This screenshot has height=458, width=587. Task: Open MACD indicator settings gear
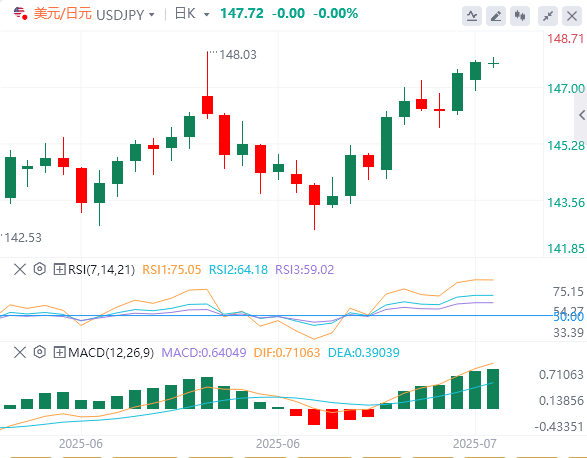point(39,352)
